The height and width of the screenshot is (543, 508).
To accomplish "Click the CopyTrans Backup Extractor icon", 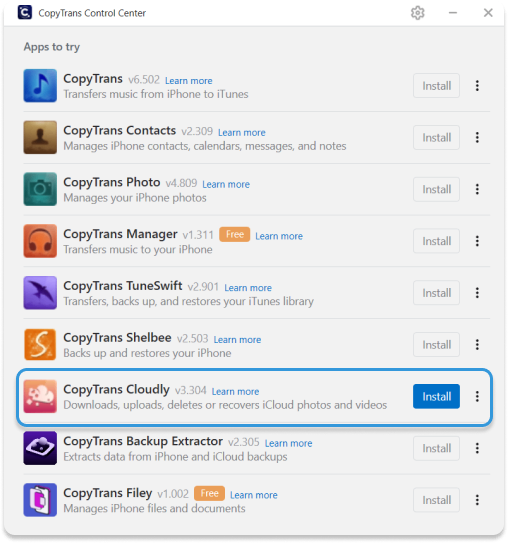I will [x=40, y=448].
